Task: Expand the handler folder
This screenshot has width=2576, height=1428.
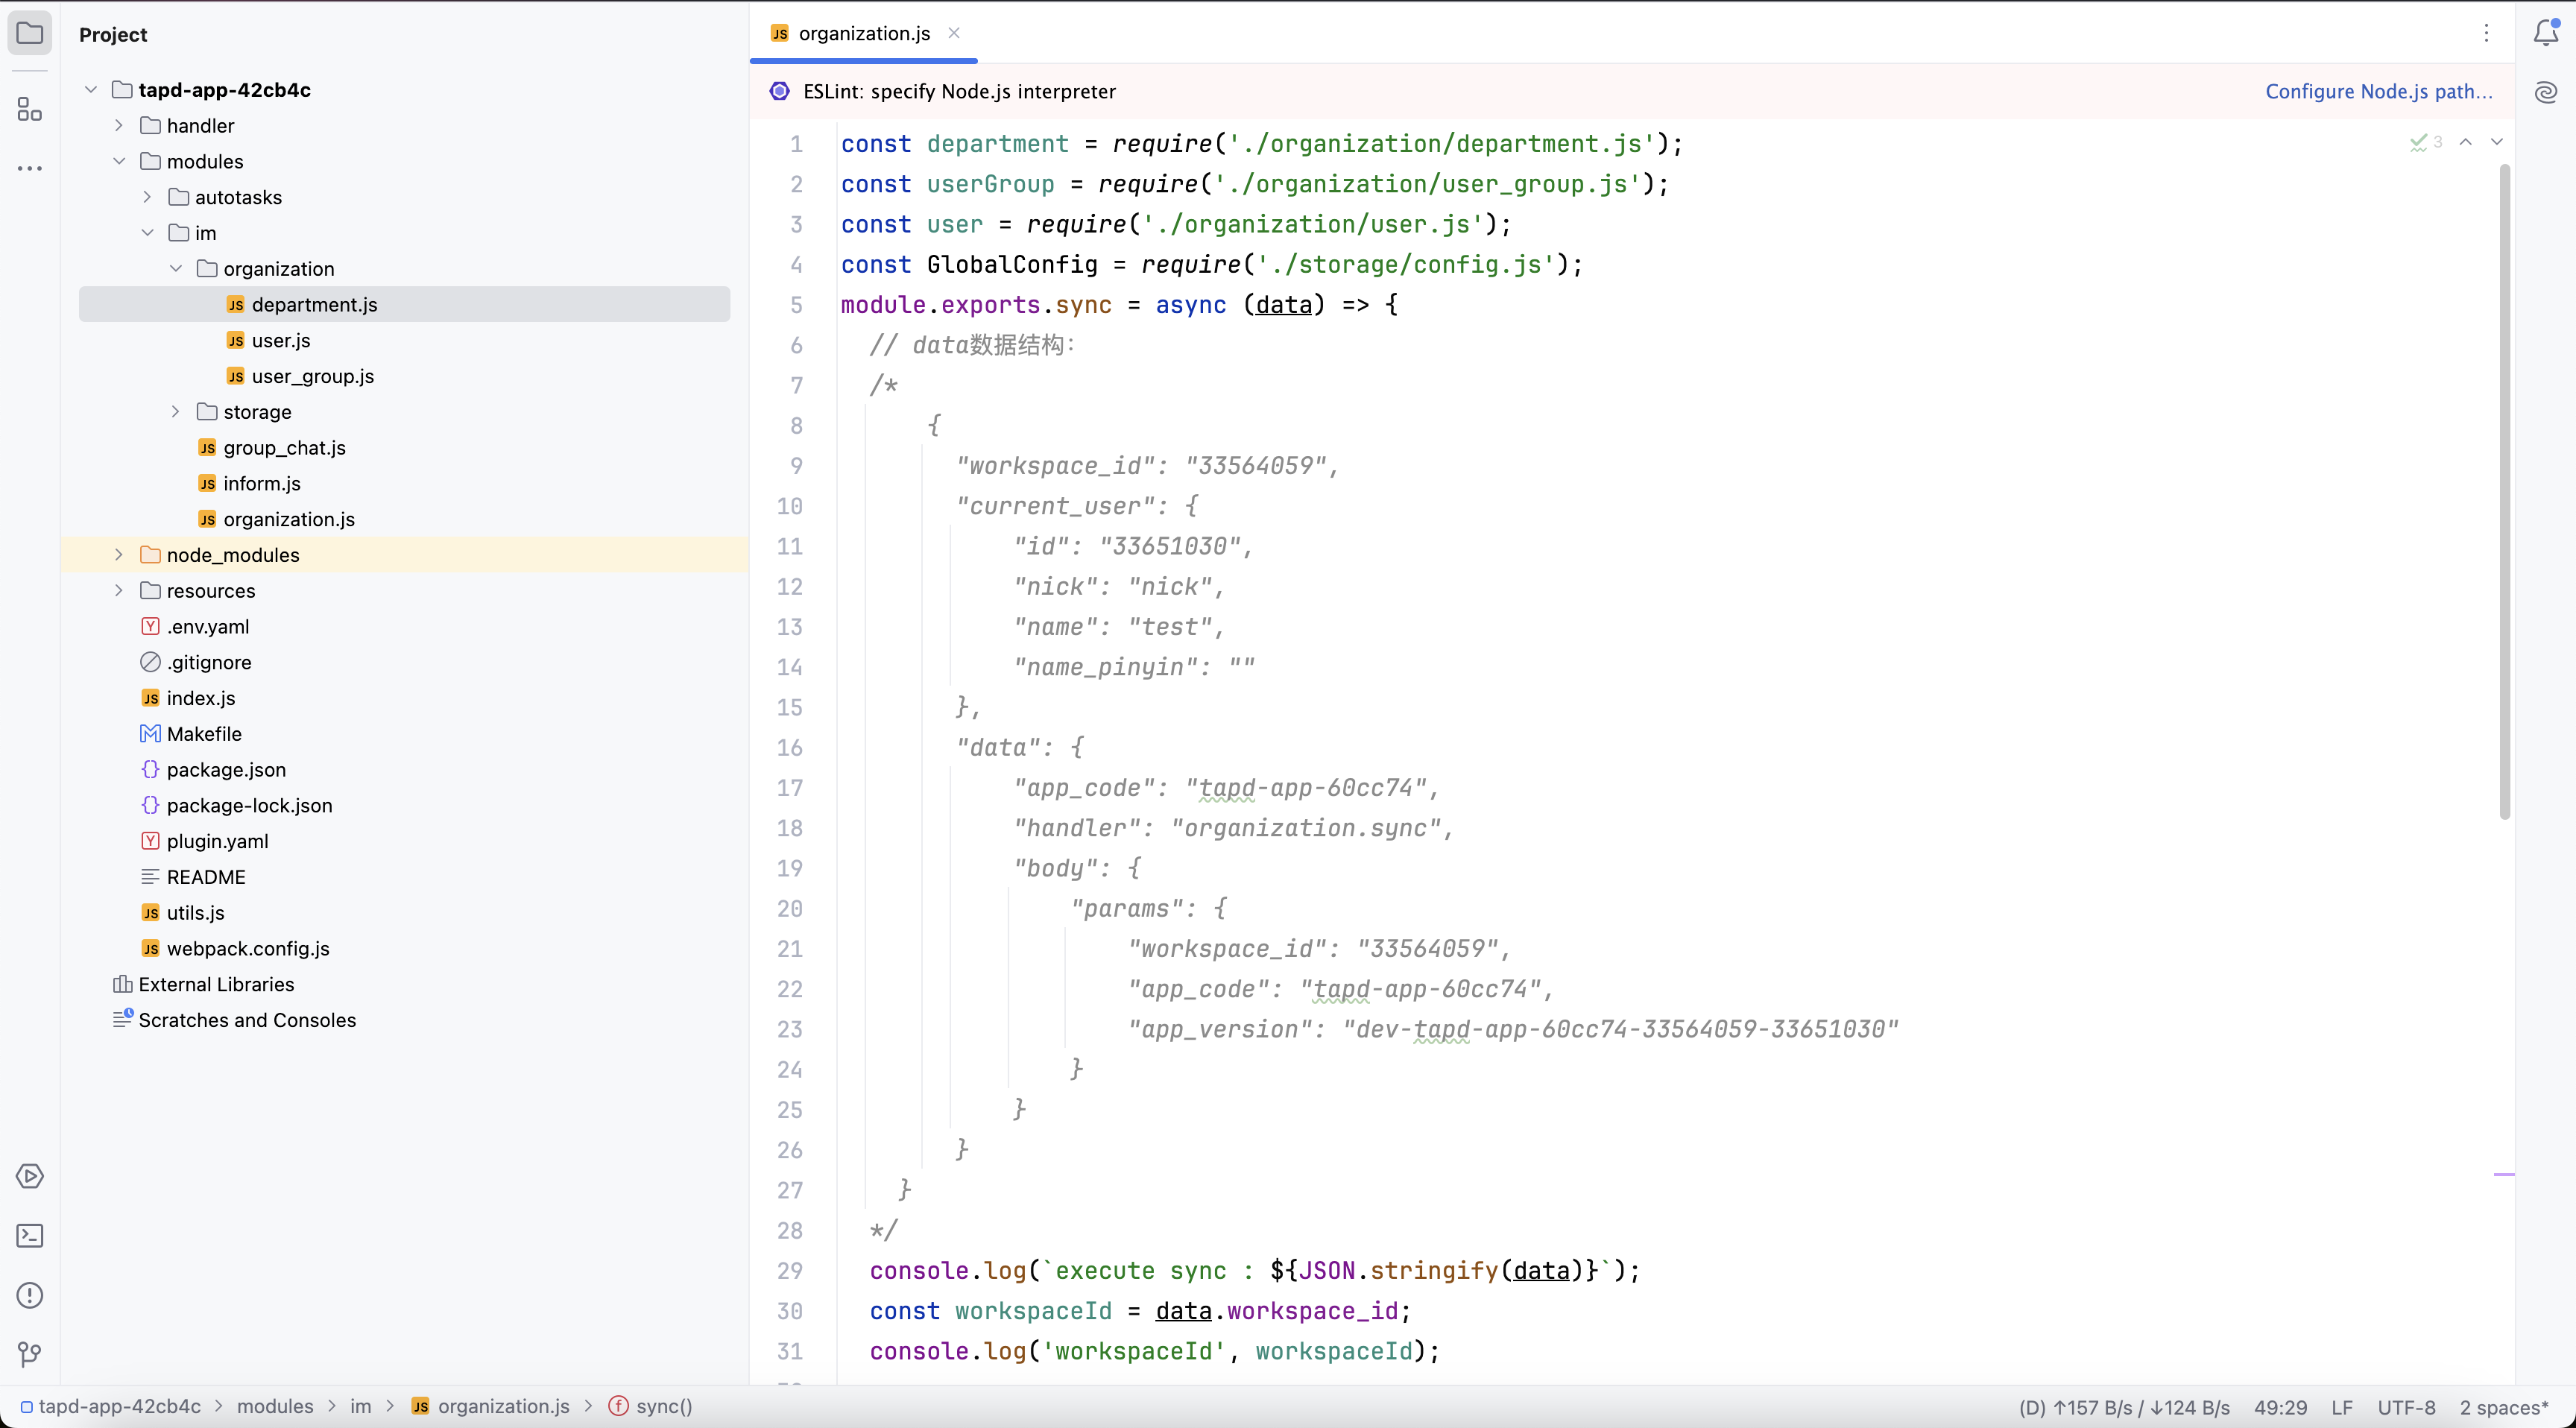Action: pyautogui.click(x=119, y=125)
